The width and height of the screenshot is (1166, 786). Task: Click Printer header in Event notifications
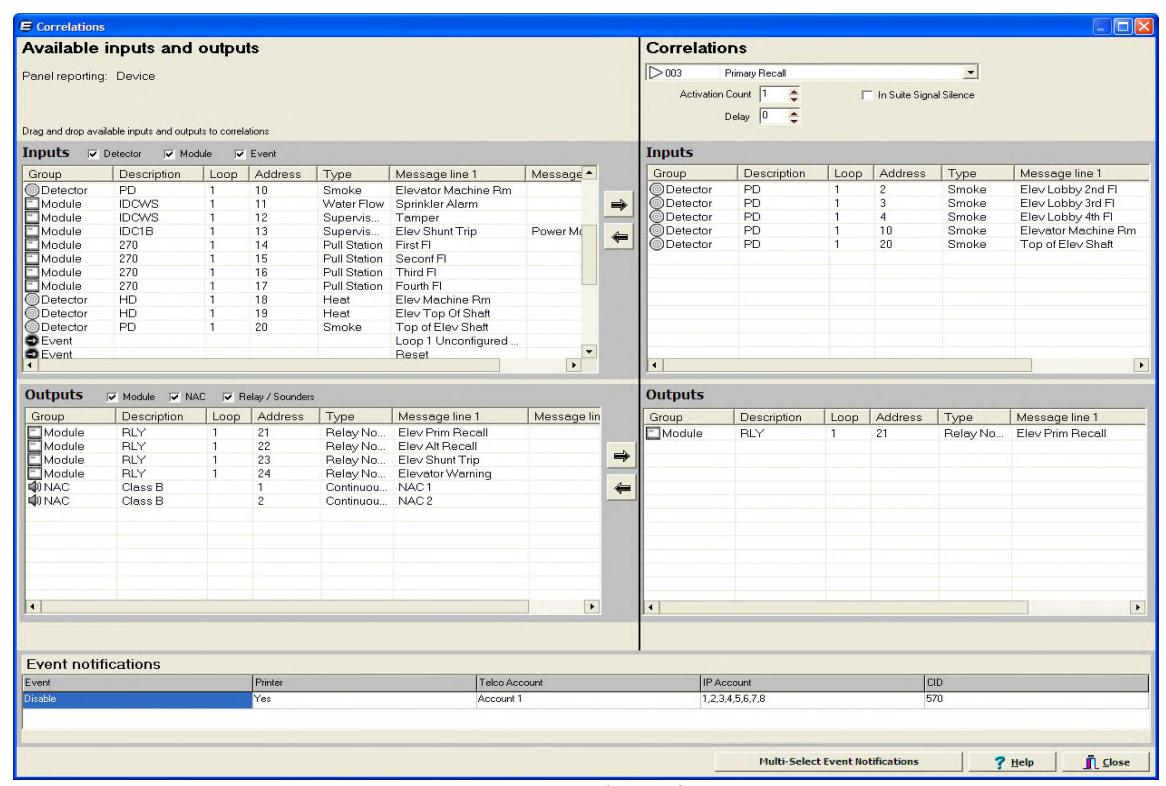click(x=364, y=683)
